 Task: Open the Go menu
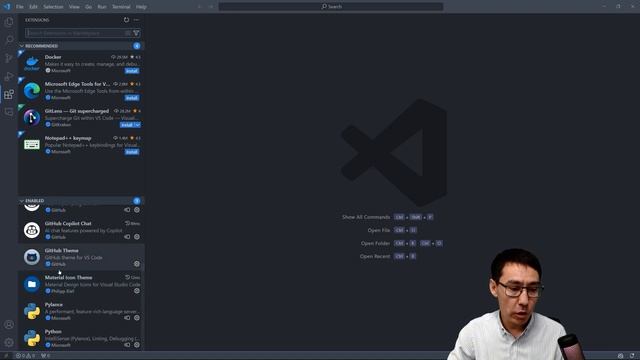(89, 7)
